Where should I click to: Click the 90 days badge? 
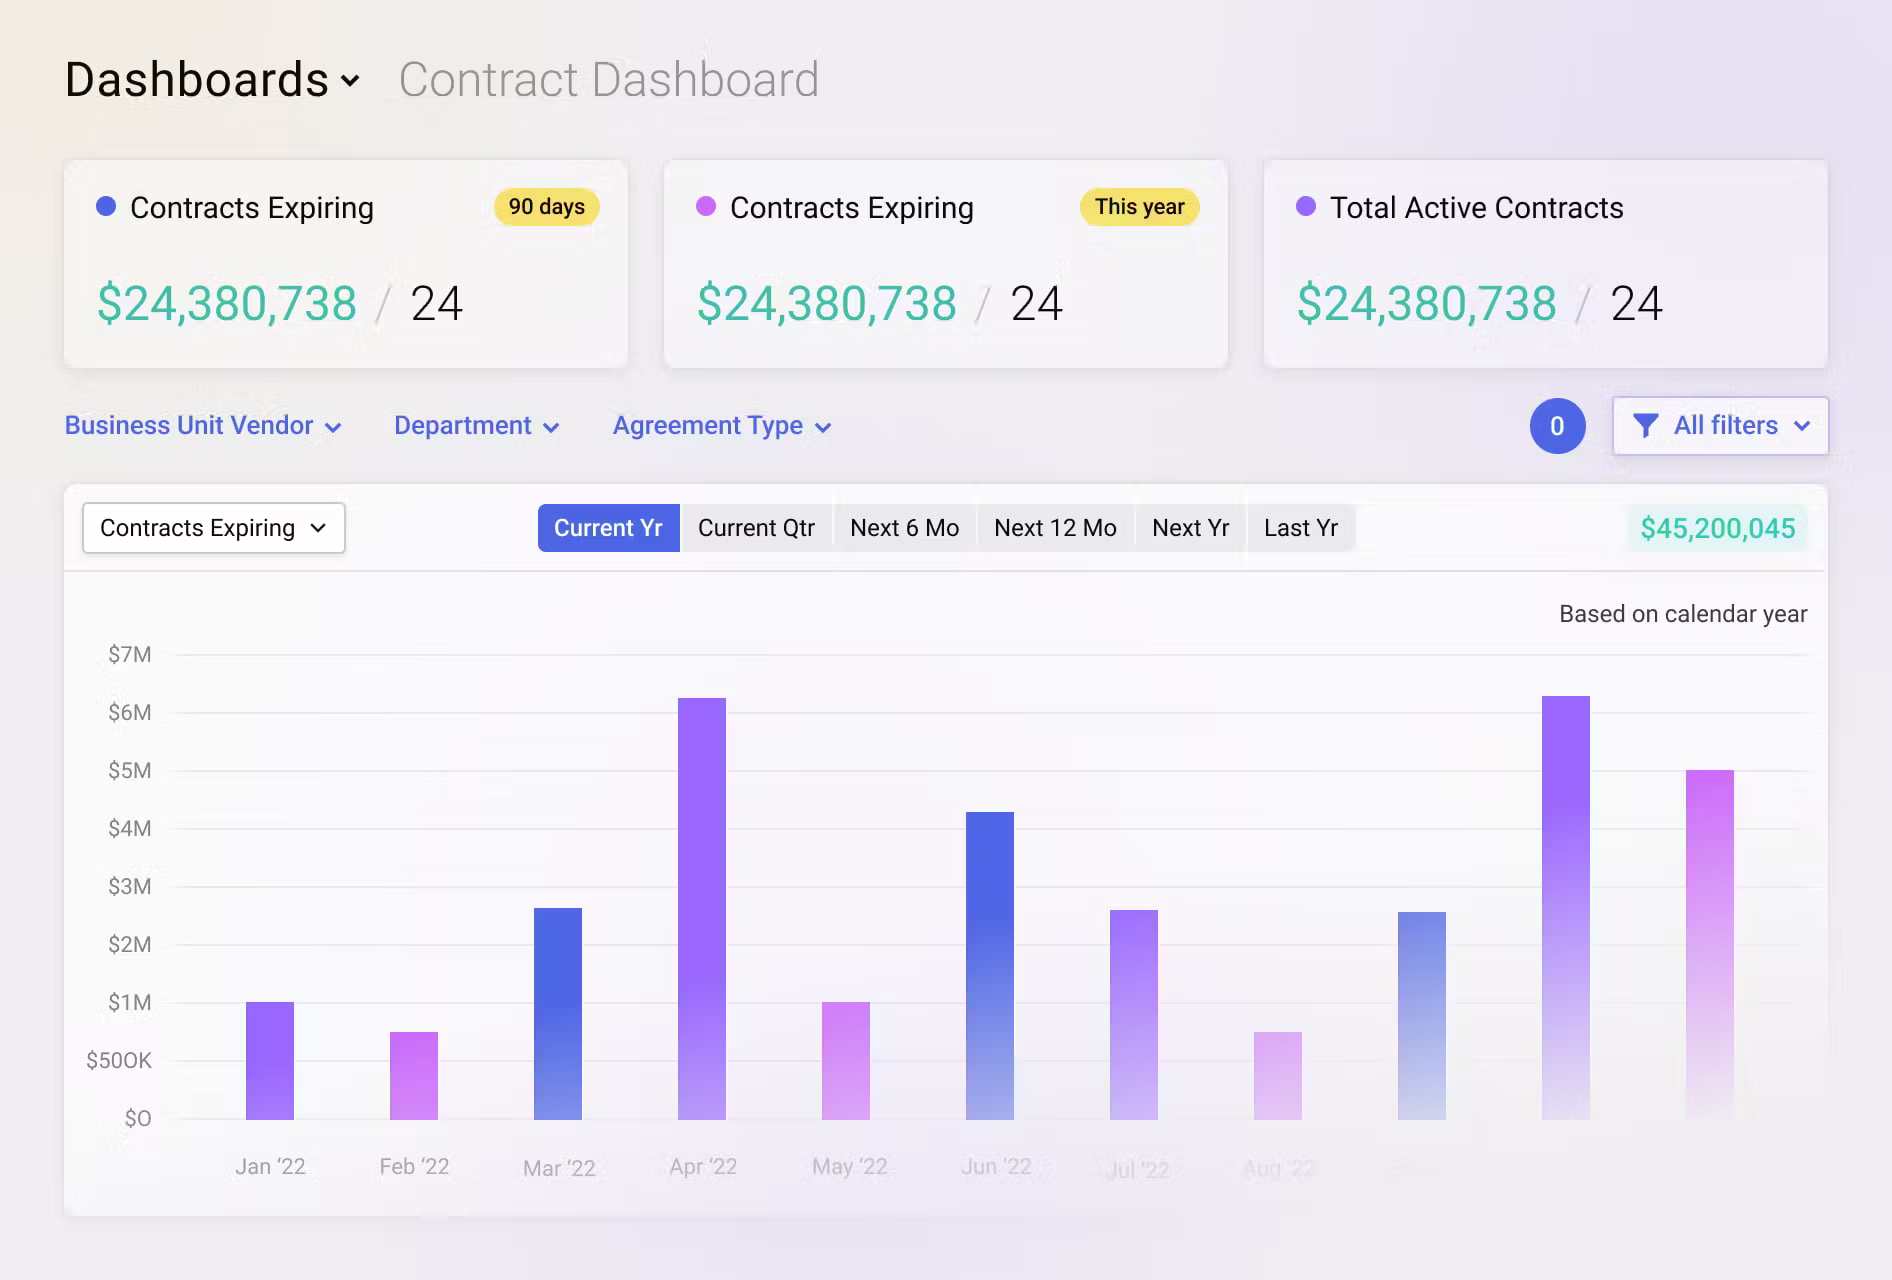point(546,207)
